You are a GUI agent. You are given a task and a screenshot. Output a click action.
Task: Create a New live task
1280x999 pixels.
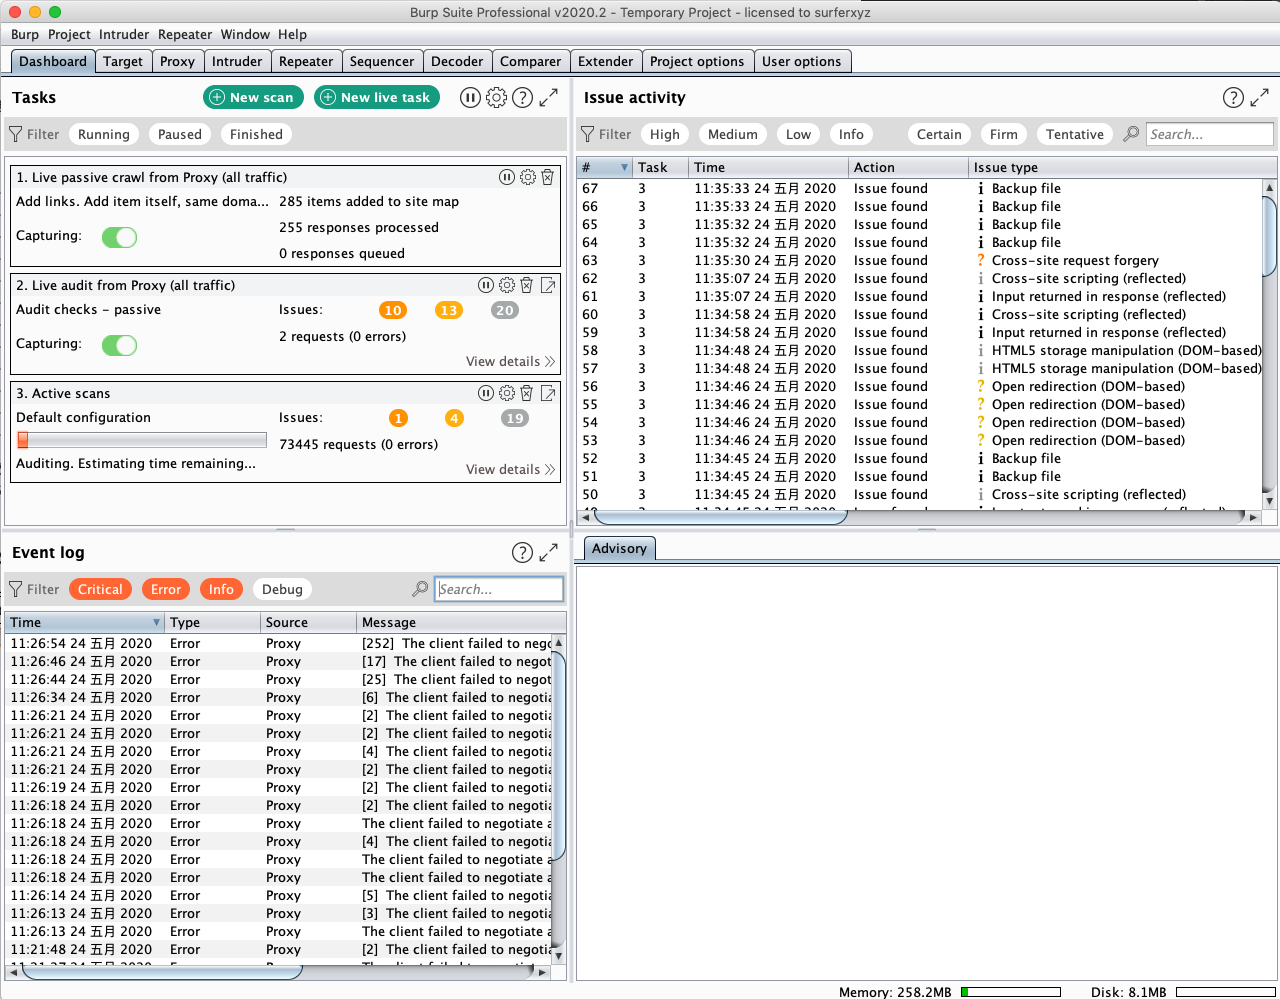(376, 97)
